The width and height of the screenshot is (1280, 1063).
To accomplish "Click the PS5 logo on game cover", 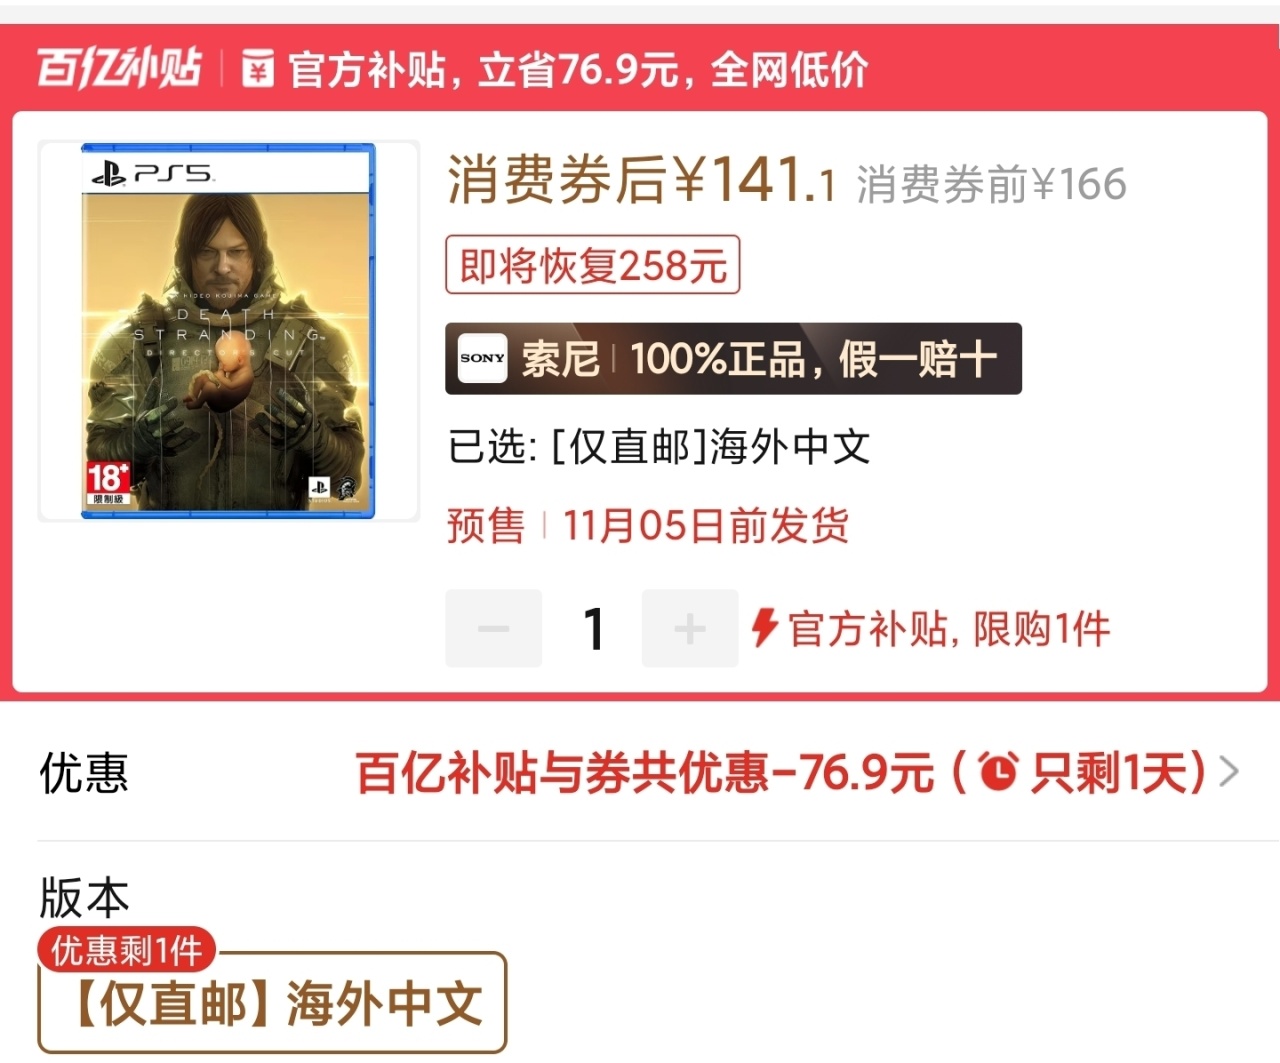I will point(152,173).
